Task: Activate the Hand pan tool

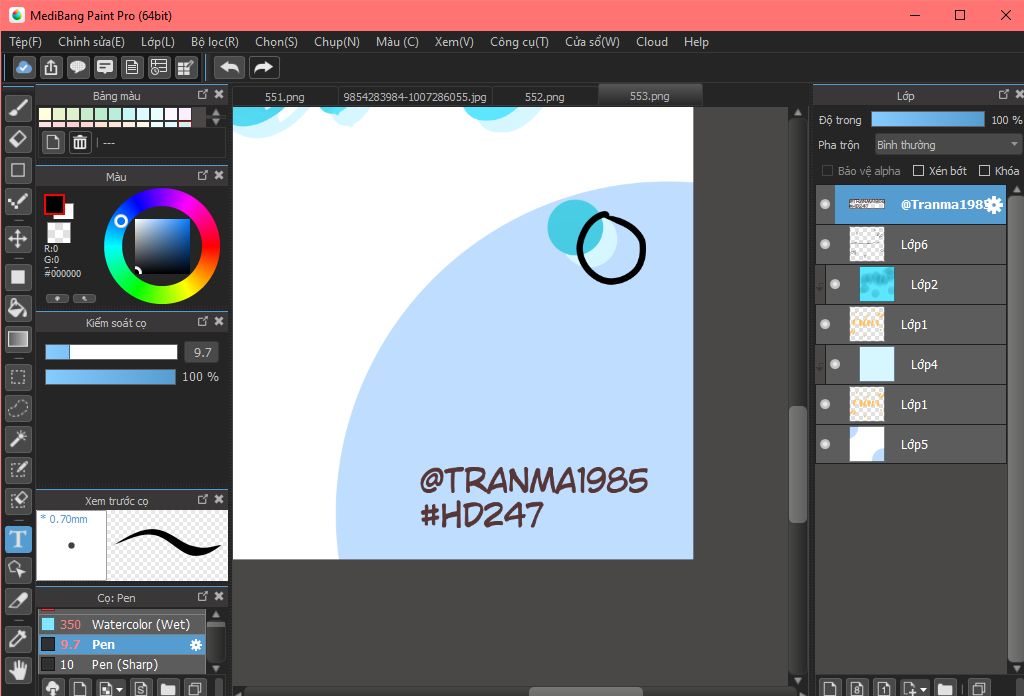Action: click(x=18, y=670)
